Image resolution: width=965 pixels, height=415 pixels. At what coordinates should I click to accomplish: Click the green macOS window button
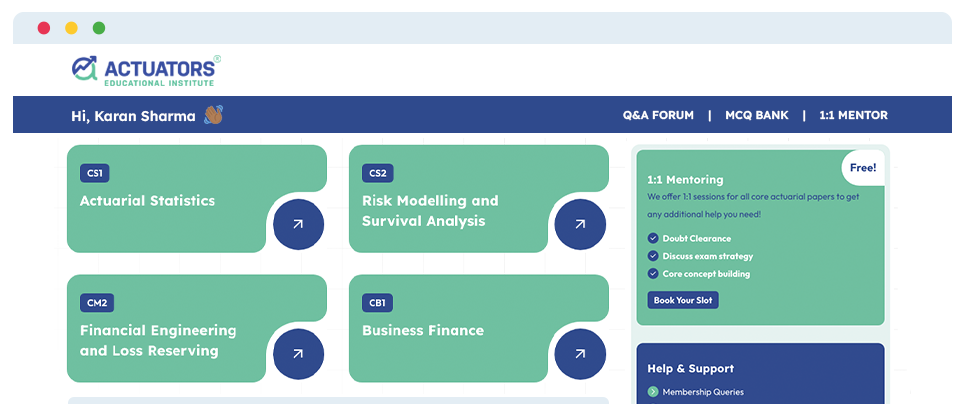[x=98, y=28]
